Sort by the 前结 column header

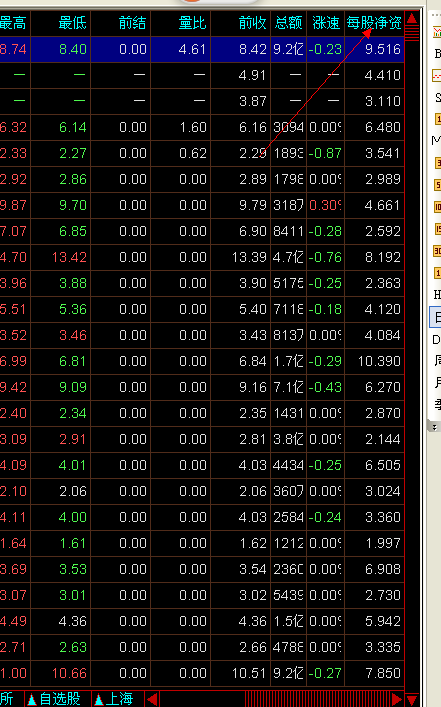(132, 23)
